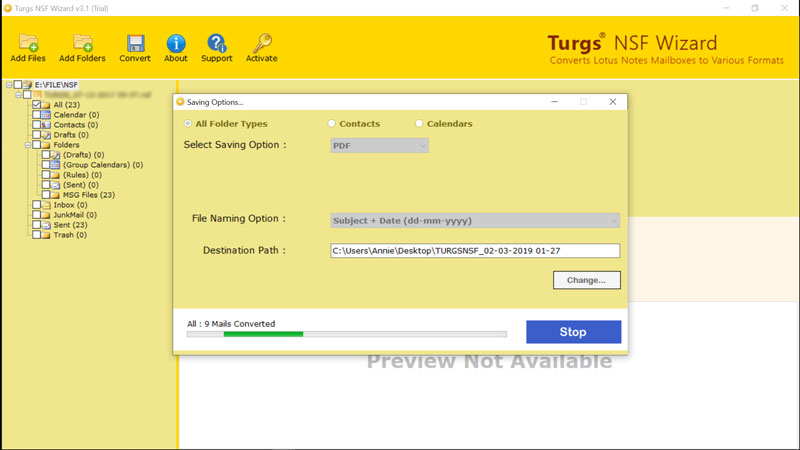
Task: Click the Change... button
Action: pyautogui.click(x=587, y=280)
